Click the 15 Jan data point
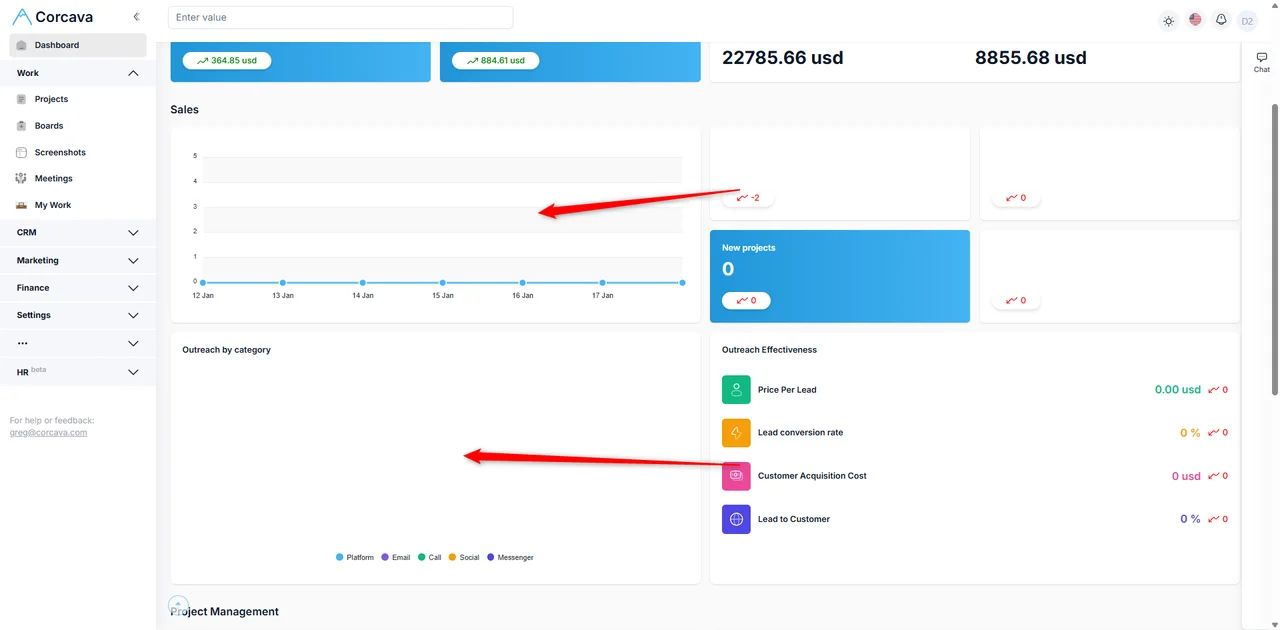The width and height of the screenshot is (1280, 630). point(443,283)
